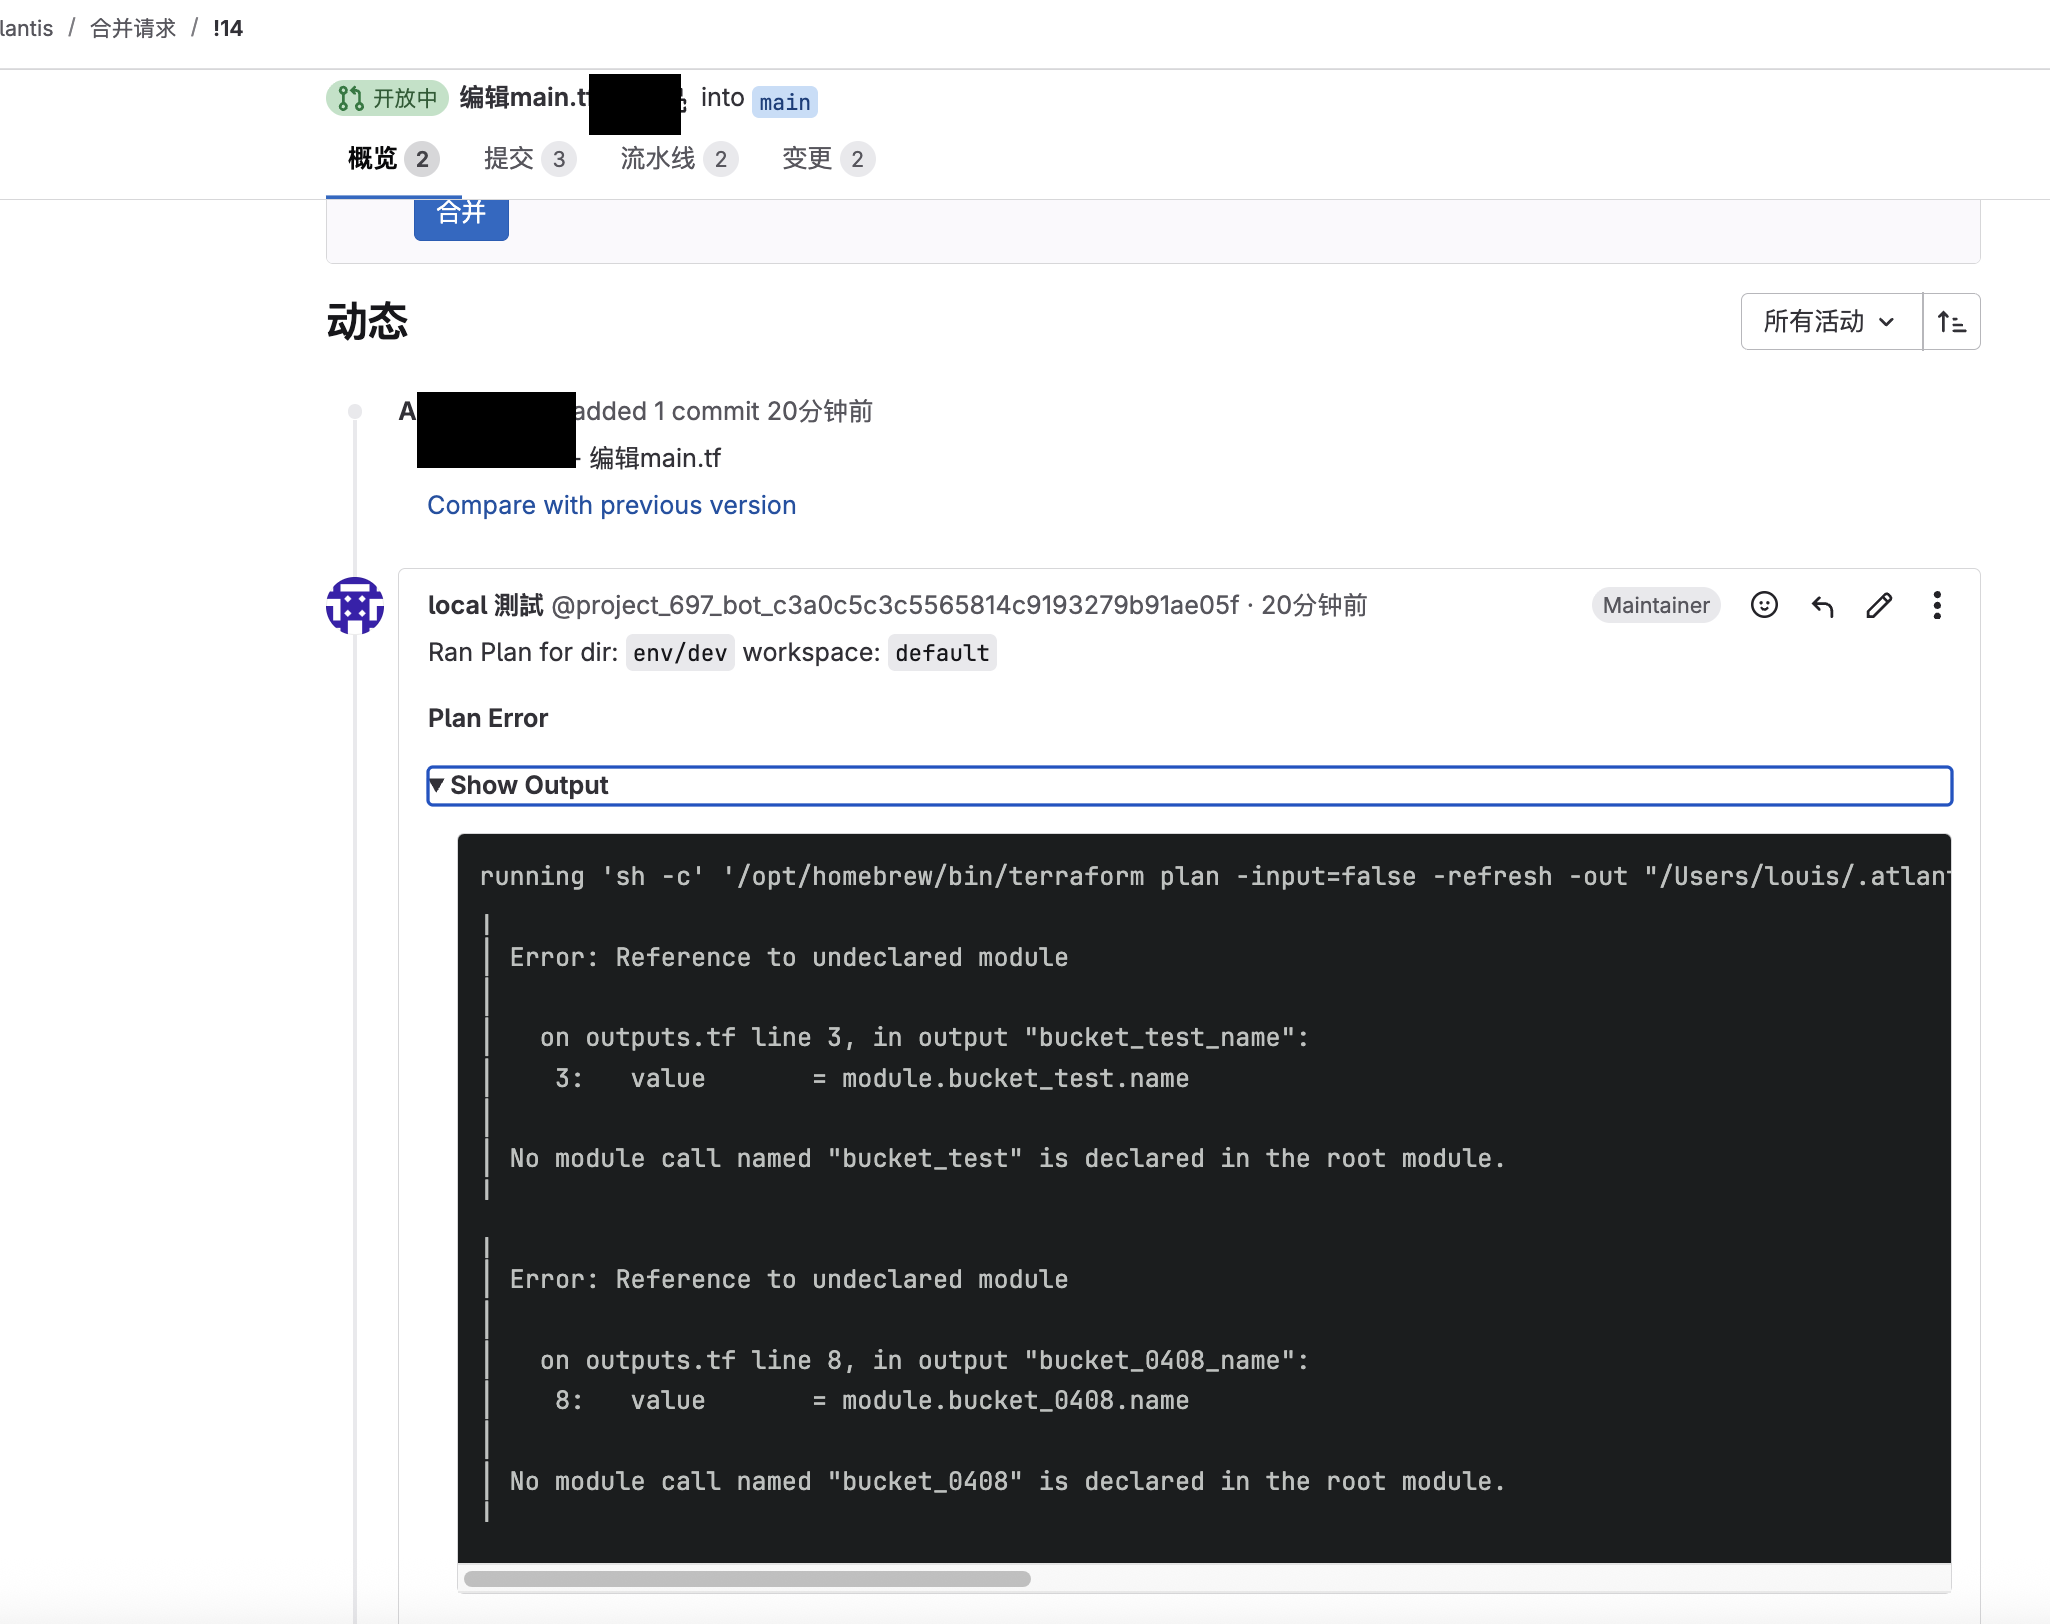Edit comment with pencil icon

tap(1879, 605)
